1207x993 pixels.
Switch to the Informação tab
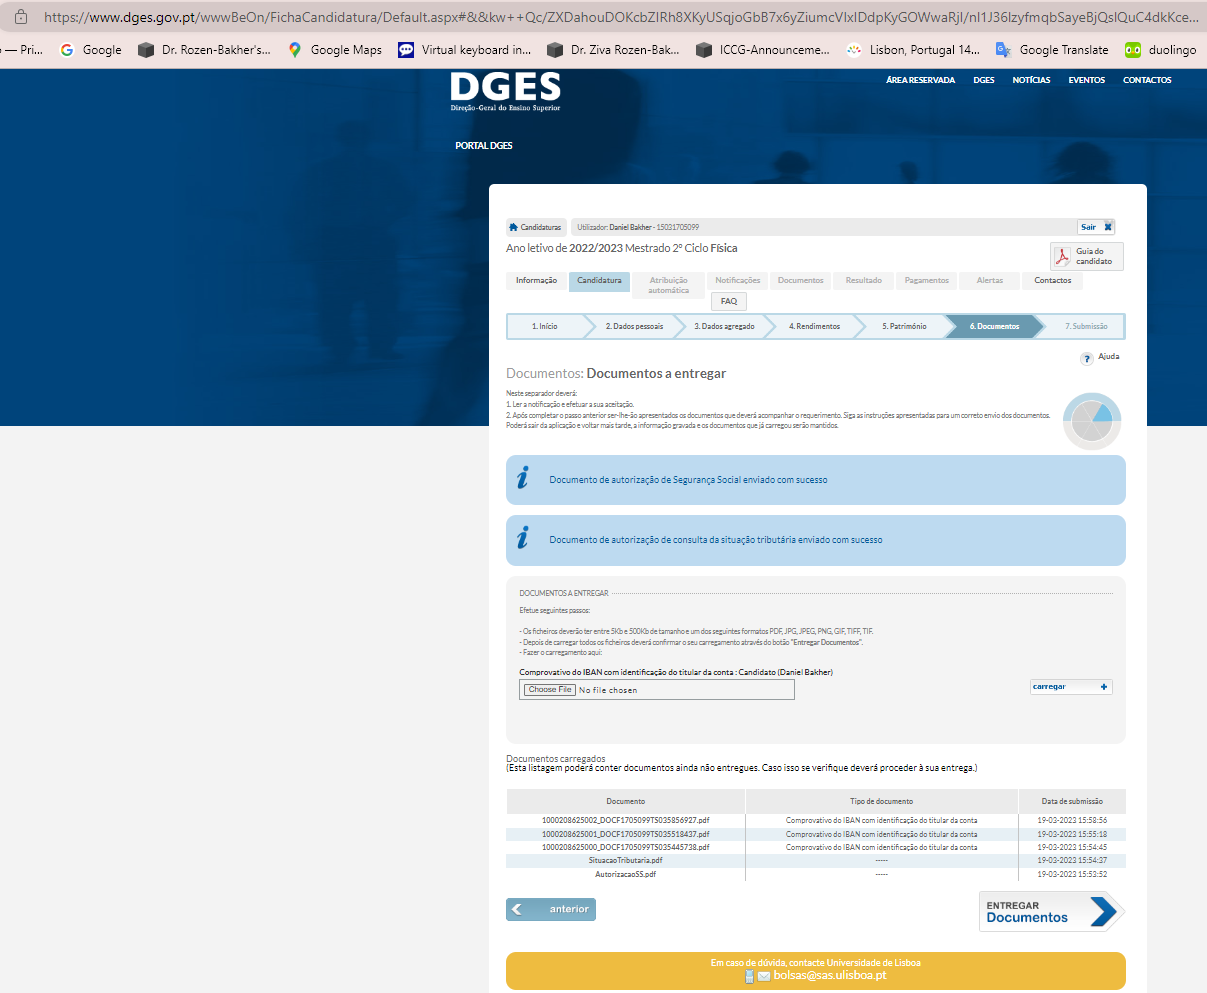coord(536,281)
